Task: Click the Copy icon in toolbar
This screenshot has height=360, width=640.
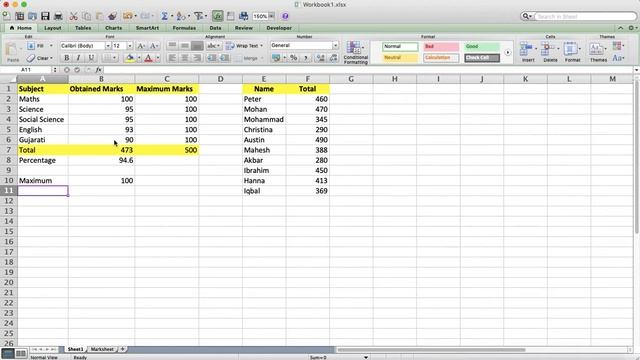Action: tap(87, 16)
